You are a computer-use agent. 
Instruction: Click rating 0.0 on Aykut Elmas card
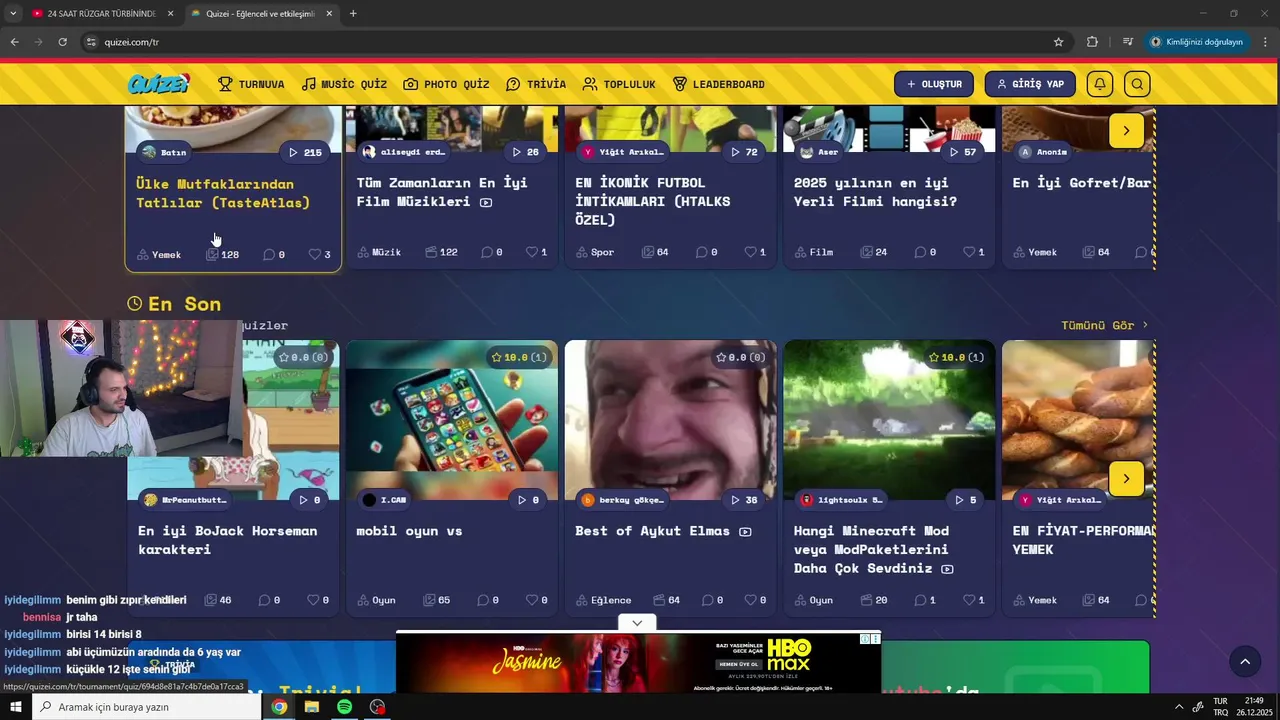click(x=740, y=357)
